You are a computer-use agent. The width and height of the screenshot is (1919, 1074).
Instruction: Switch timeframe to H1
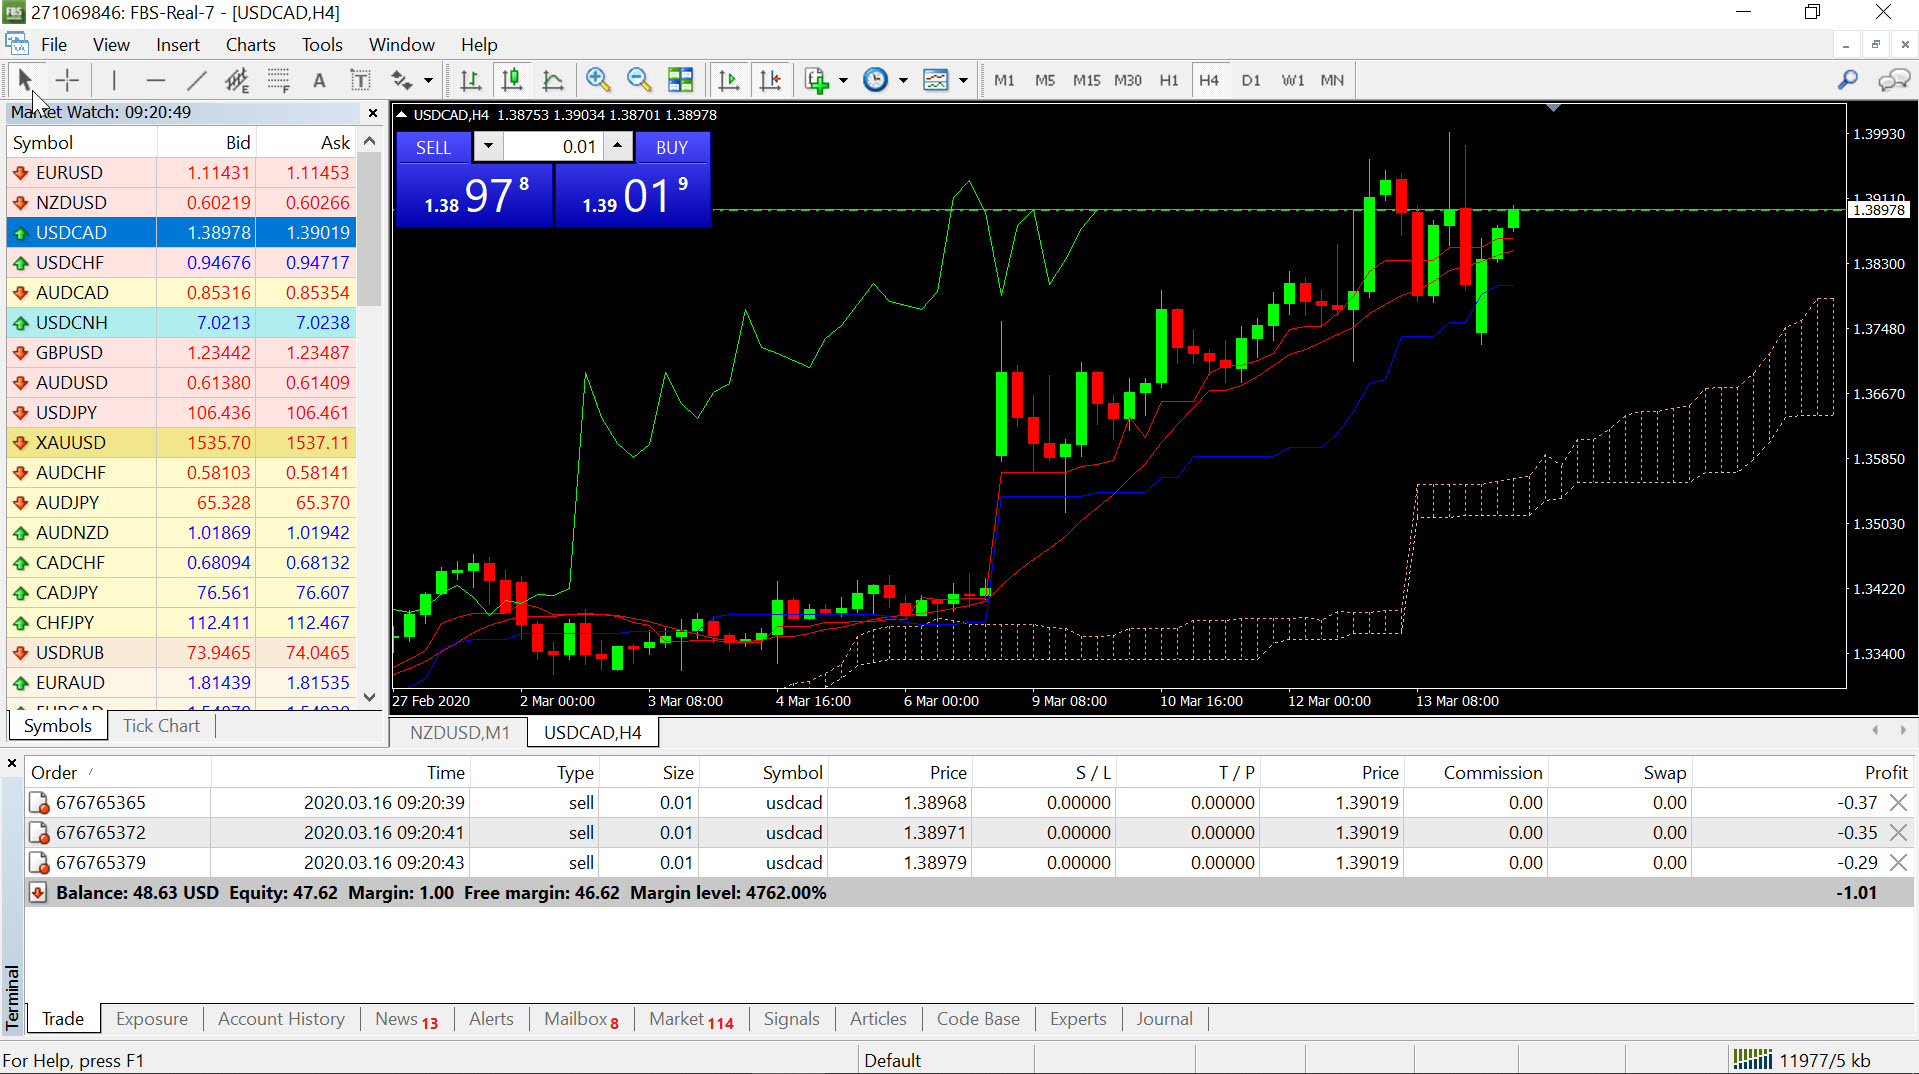1168,80
